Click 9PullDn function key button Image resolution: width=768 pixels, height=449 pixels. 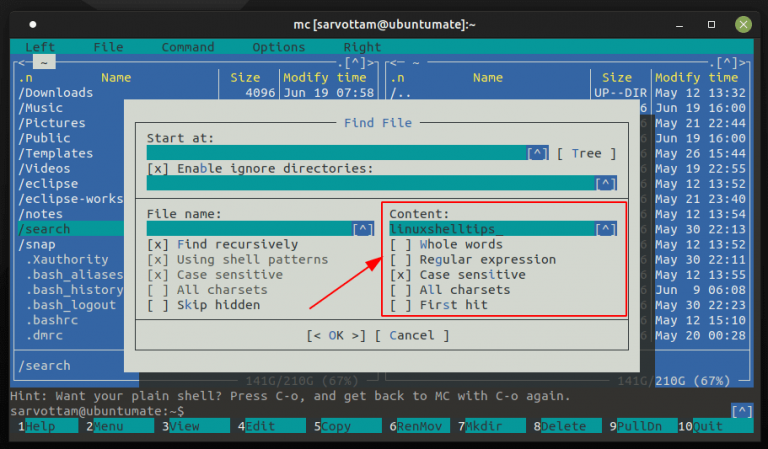(x=643, y=426)
